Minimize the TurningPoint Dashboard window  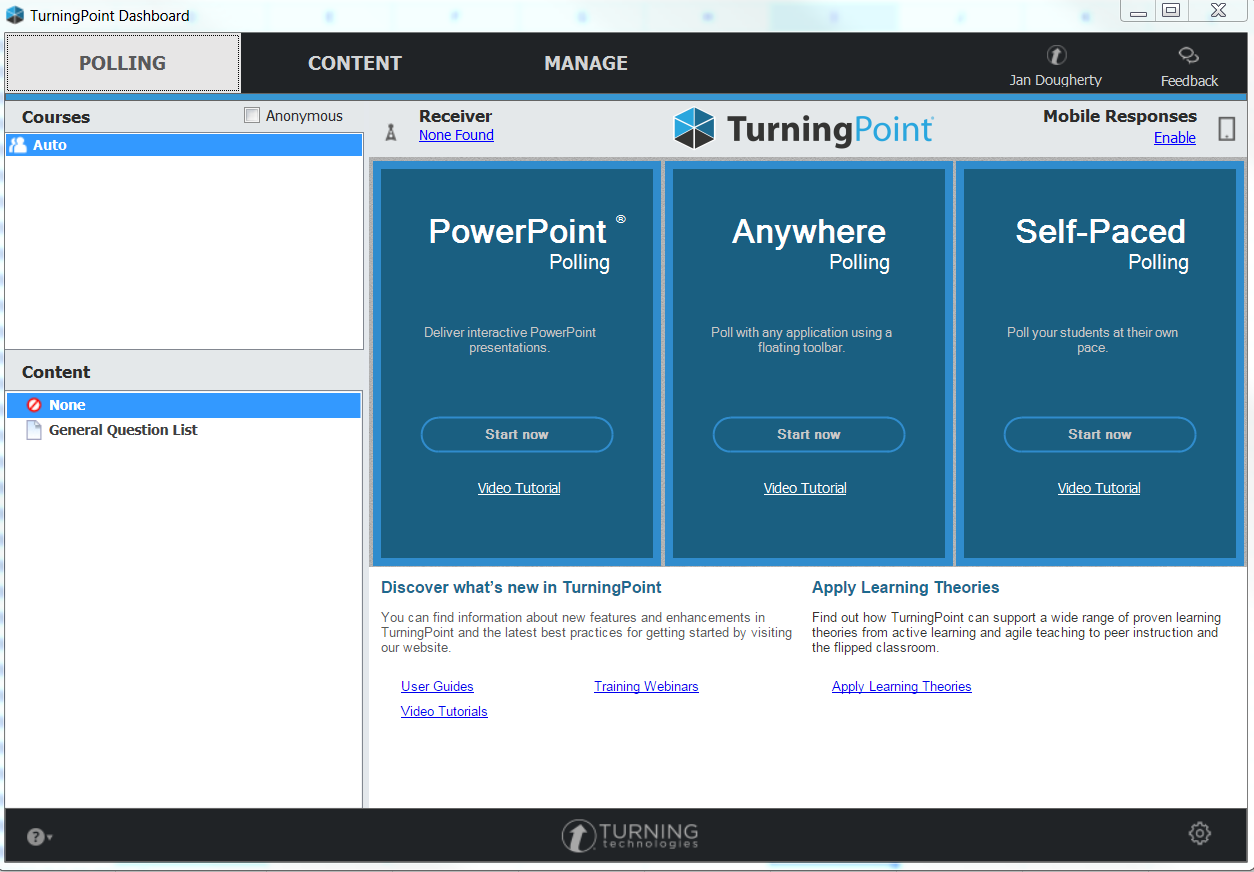tap(1137, 10)
